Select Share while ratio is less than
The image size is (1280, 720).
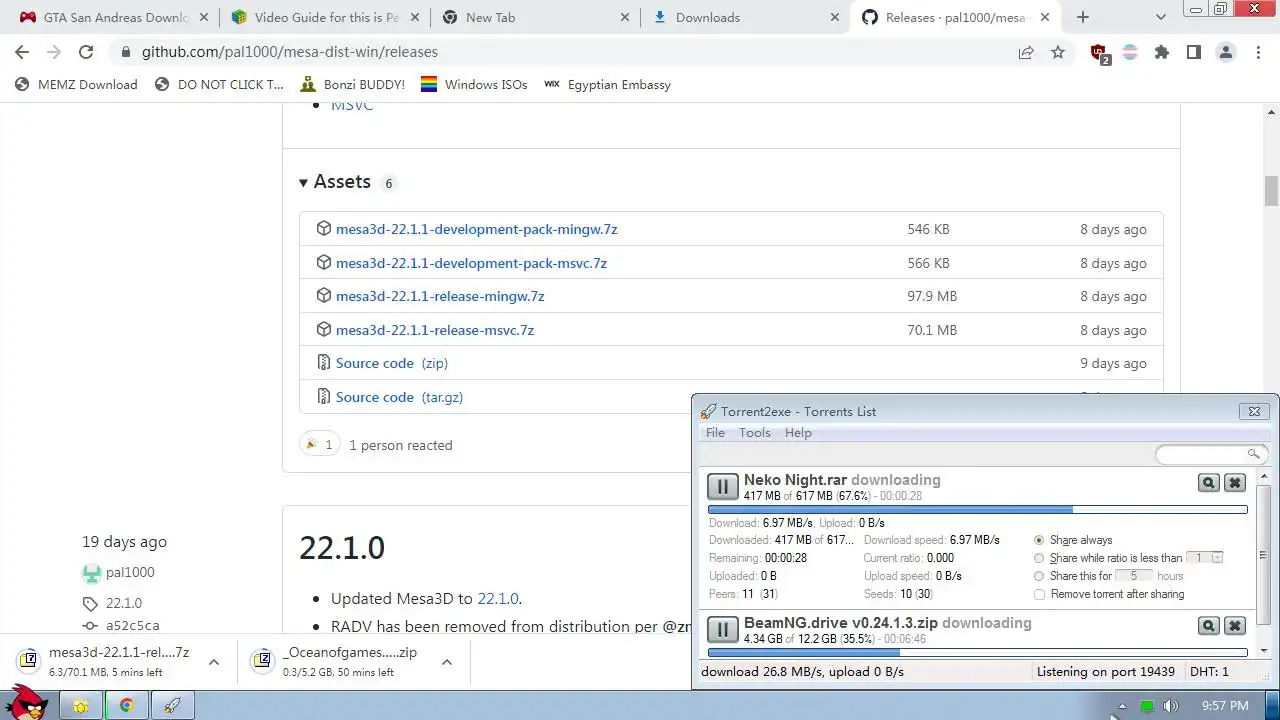[1039, 558]
